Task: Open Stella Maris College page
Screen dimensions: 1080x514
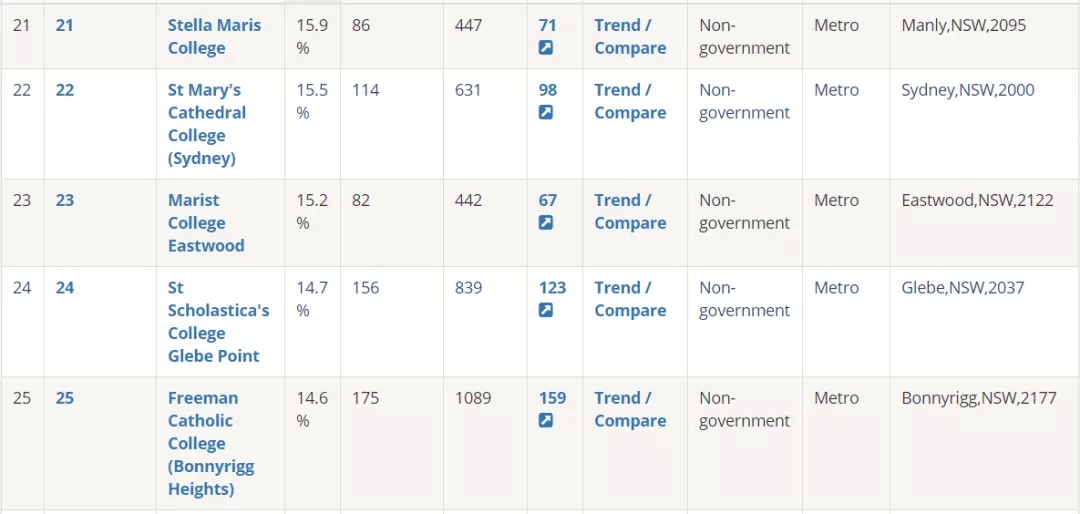Action: (x=214, y=37)
